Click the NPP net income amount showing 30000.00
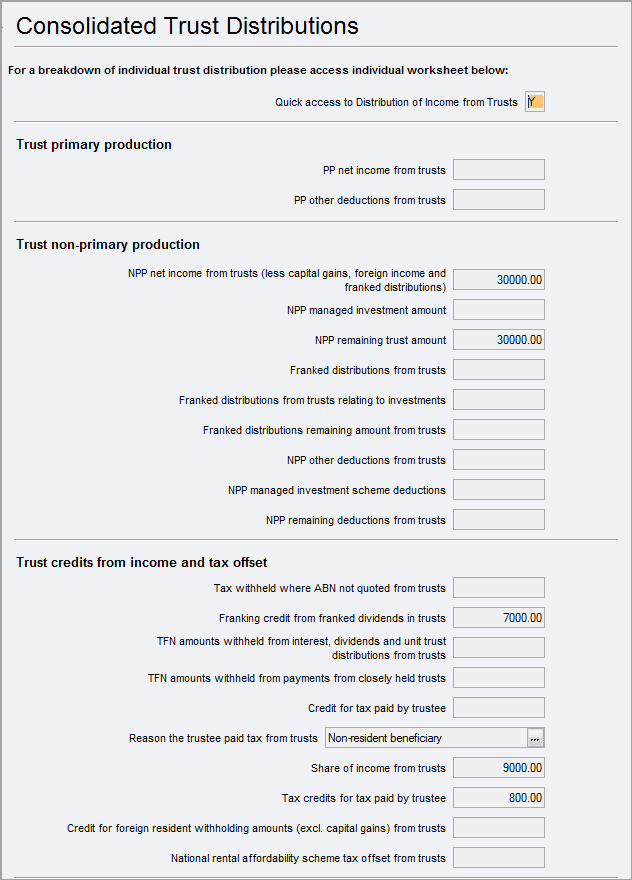The width and height of the screenshot is (632, 880). tap(498, 279)
